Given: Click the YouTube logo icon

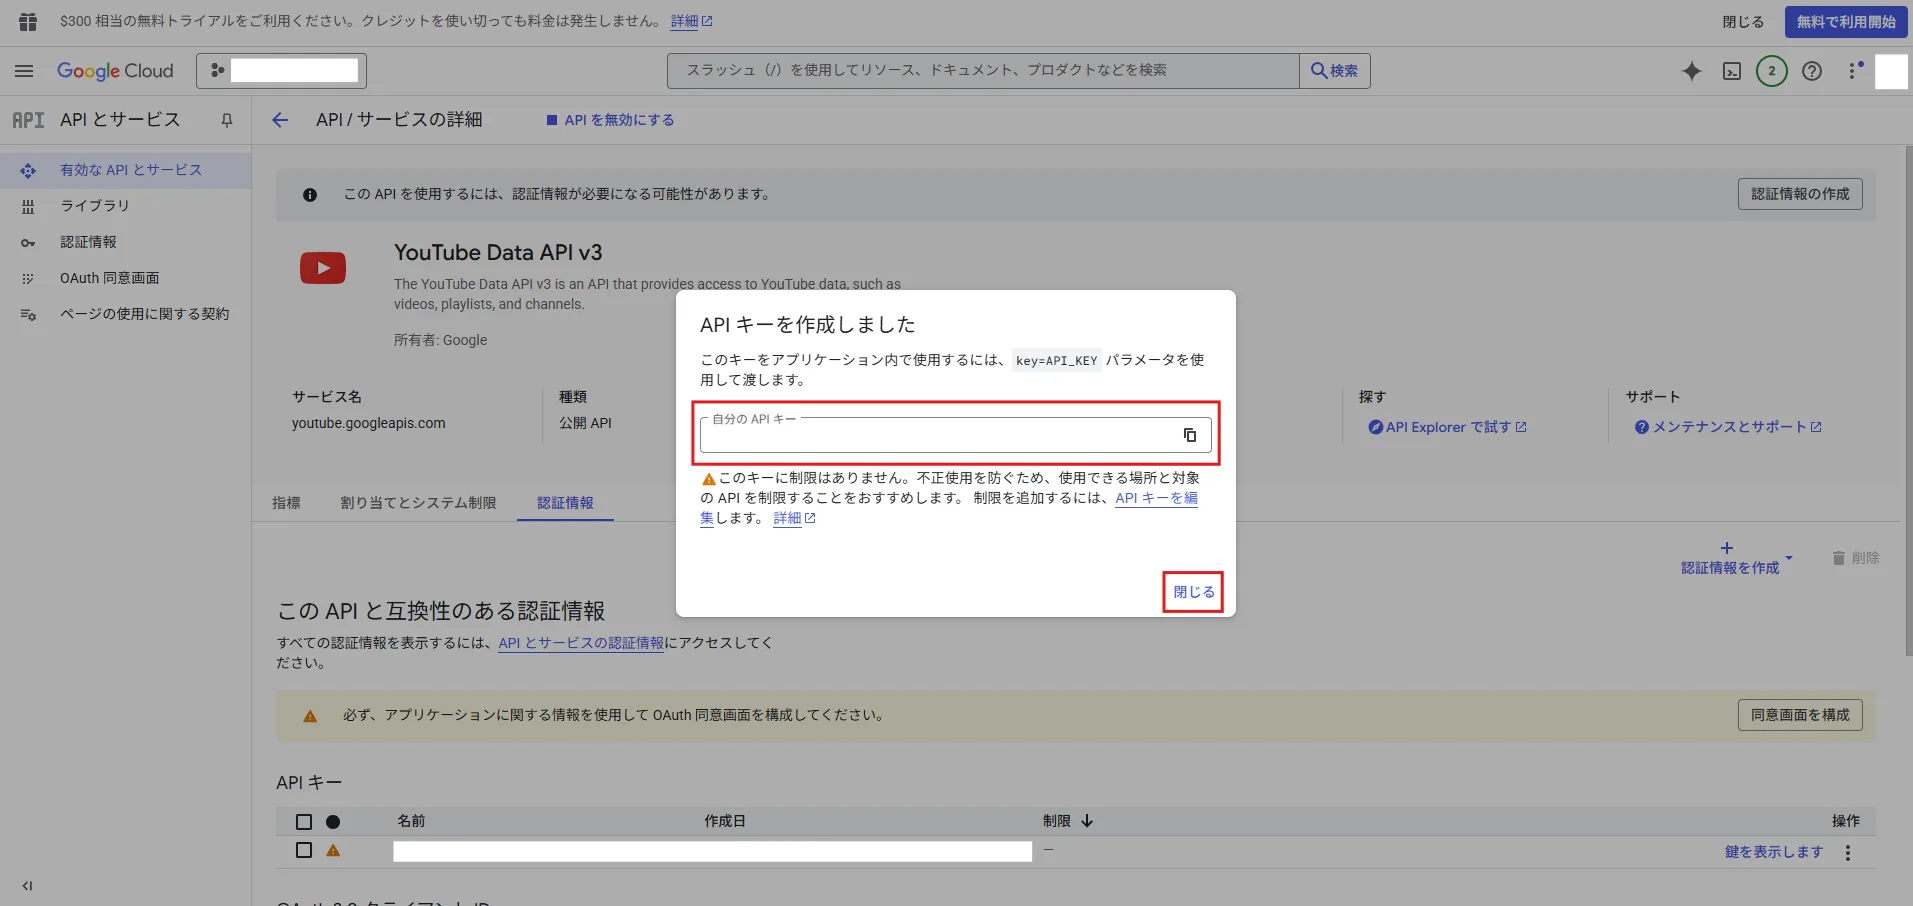Looking at the screenshot, I should pos(323,268).
